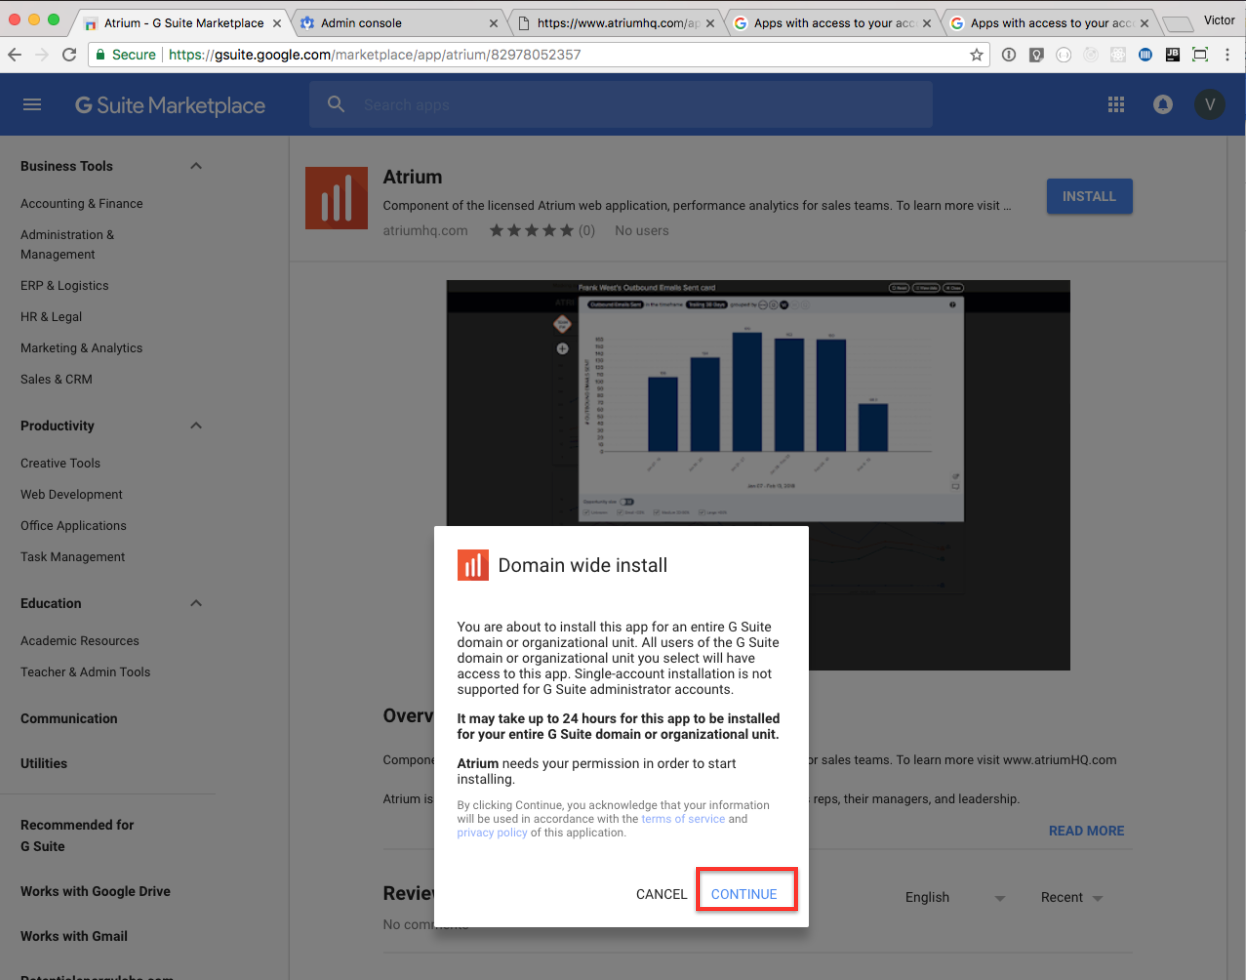The image size is (1248, 980).
Task: Click CANCEL in the install dialog
Action: point(661,894)
